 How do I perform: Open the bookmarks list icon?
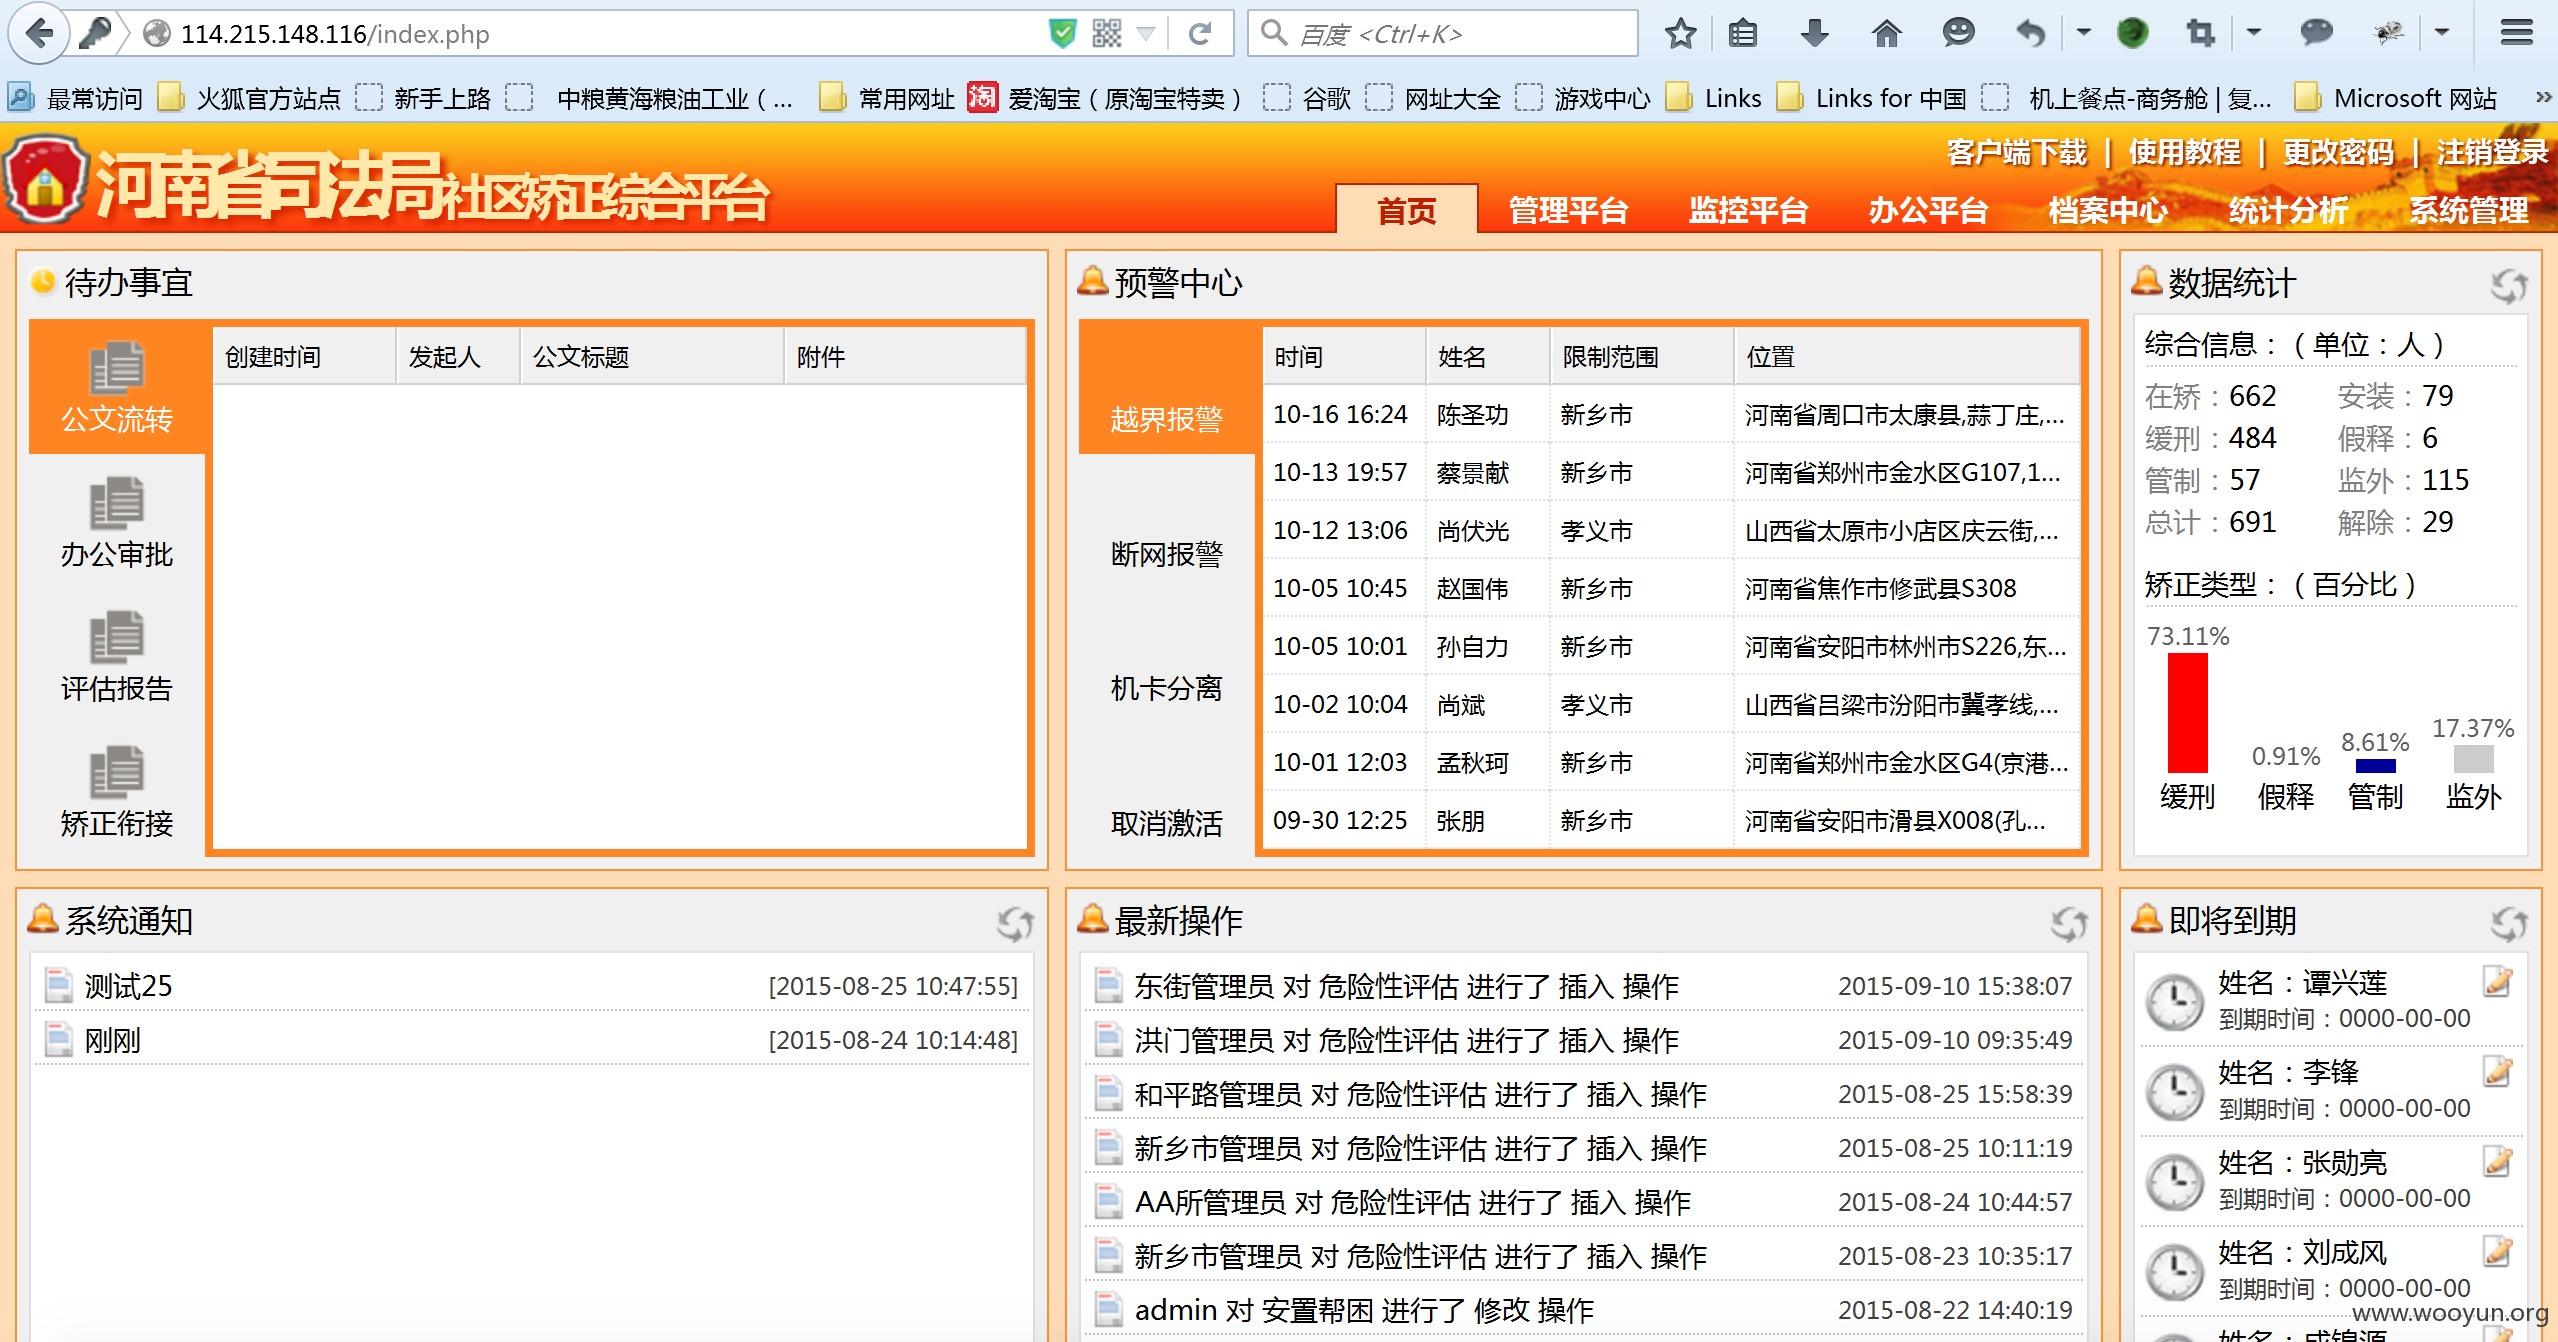1743,34
